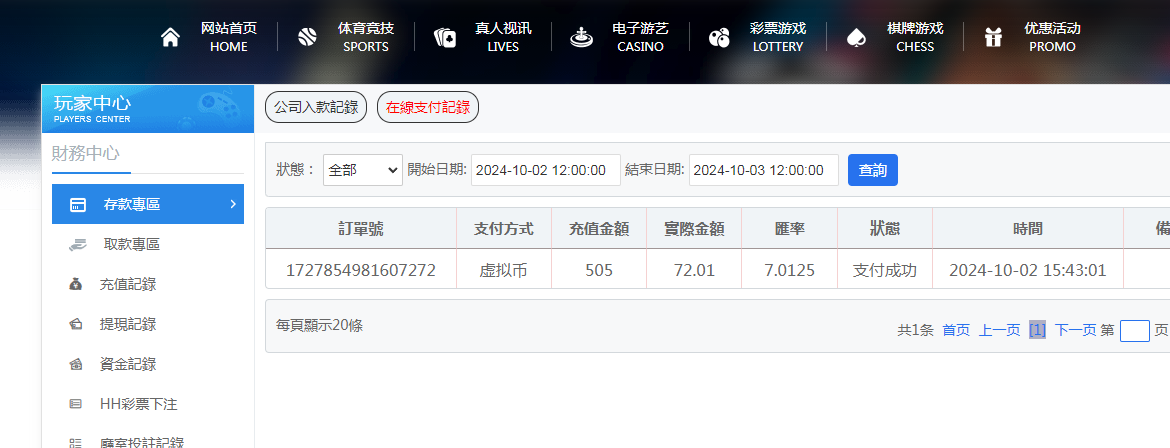Image resolution: width=1170 pixels, height=448 pixels.
Task: Click the sports ball icon
Action: (307, 37)
